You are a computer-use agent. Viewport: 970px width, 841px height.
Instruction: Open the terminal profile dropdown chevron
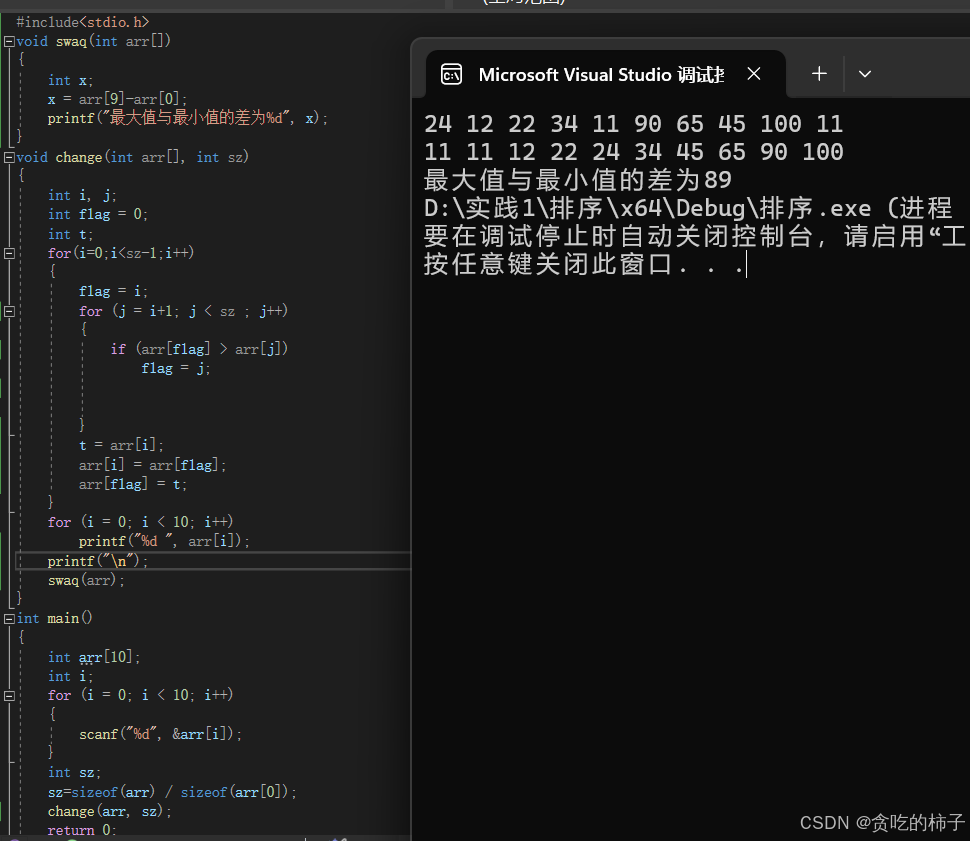pyautogui.click(x=865, y=74)
